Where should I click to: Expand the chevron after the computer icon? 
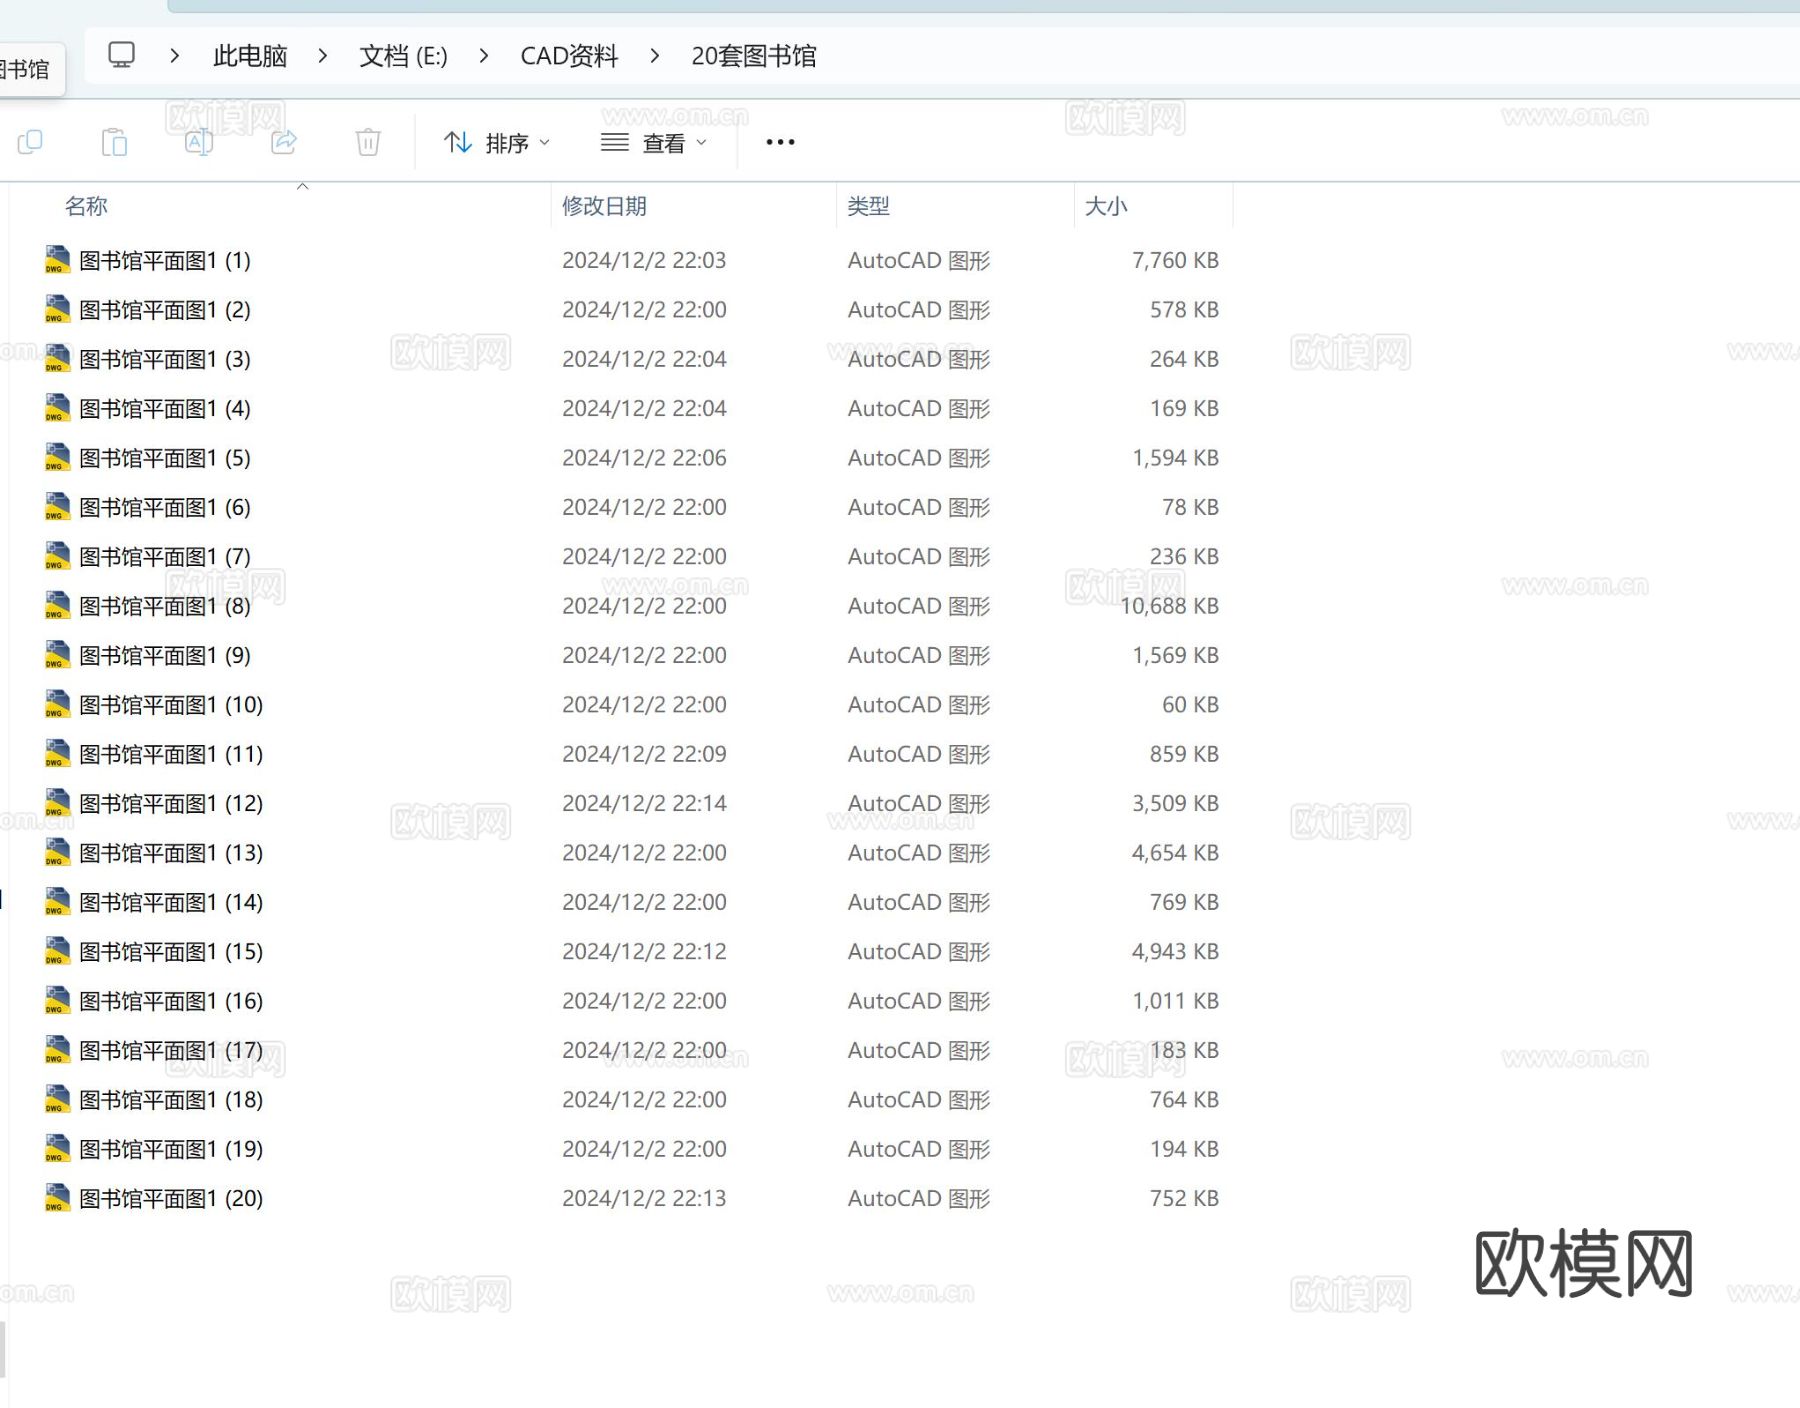(175, 56)
